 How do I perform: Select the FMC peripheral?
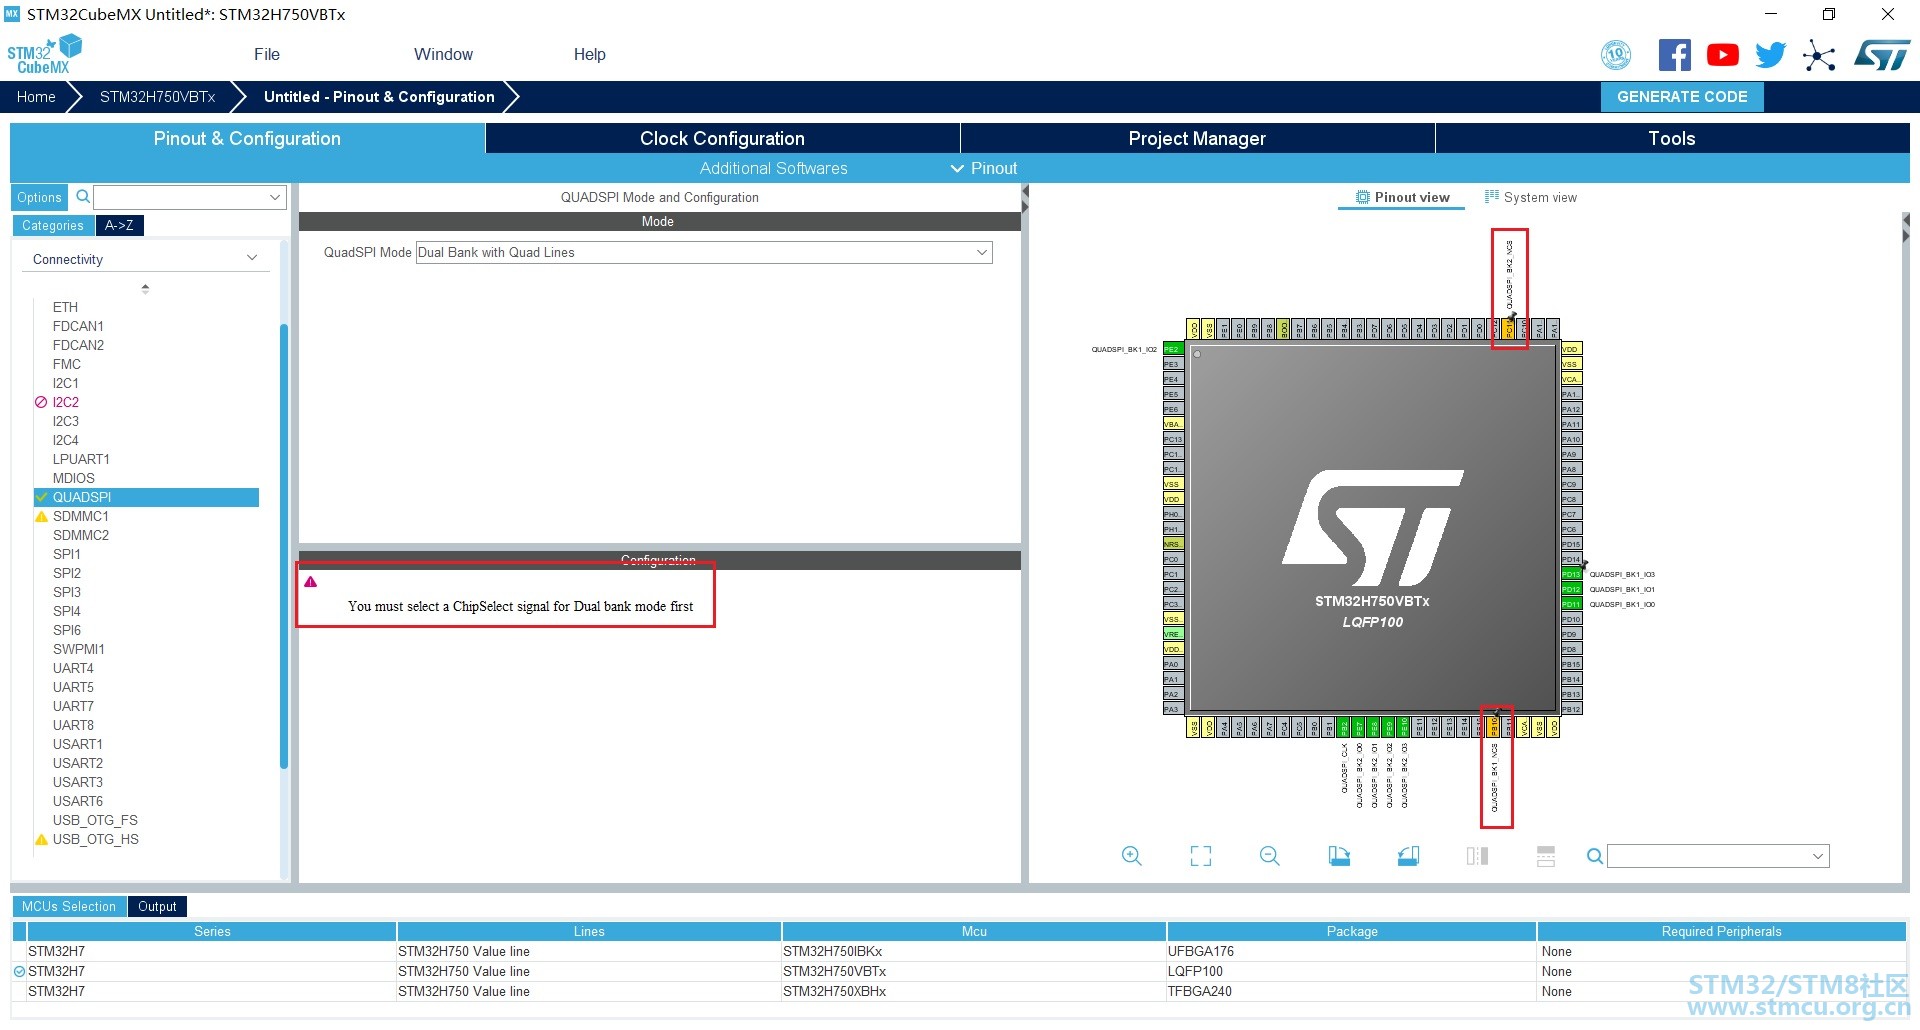67,364
